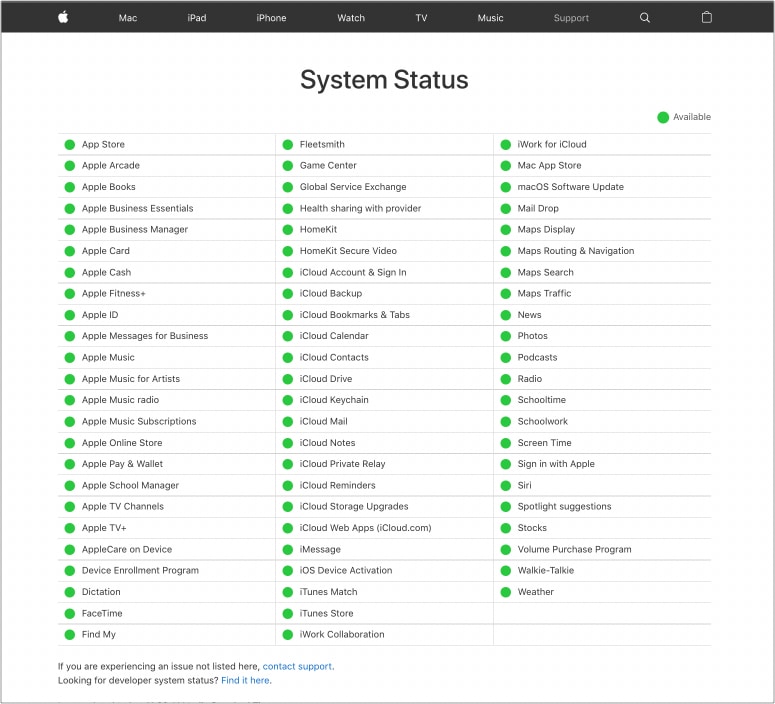
Task: Select the Apple Books status entry
Action: (x=109, y=187)
